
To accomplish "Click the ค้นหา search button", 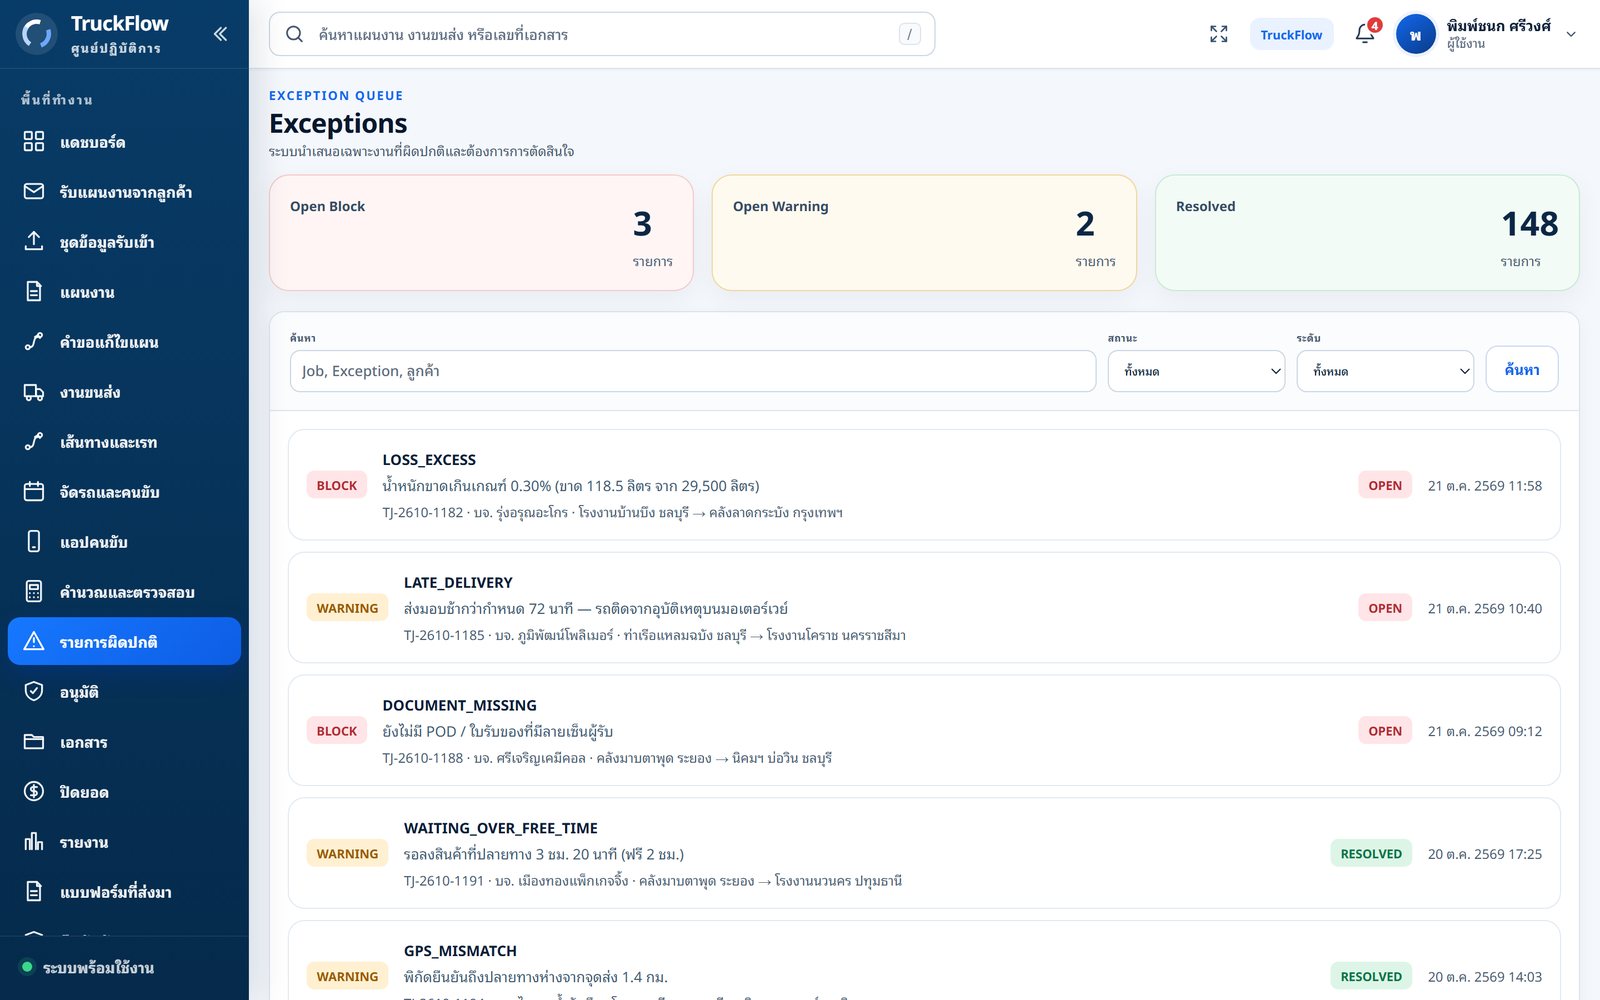I will [x=1522, y=370].
